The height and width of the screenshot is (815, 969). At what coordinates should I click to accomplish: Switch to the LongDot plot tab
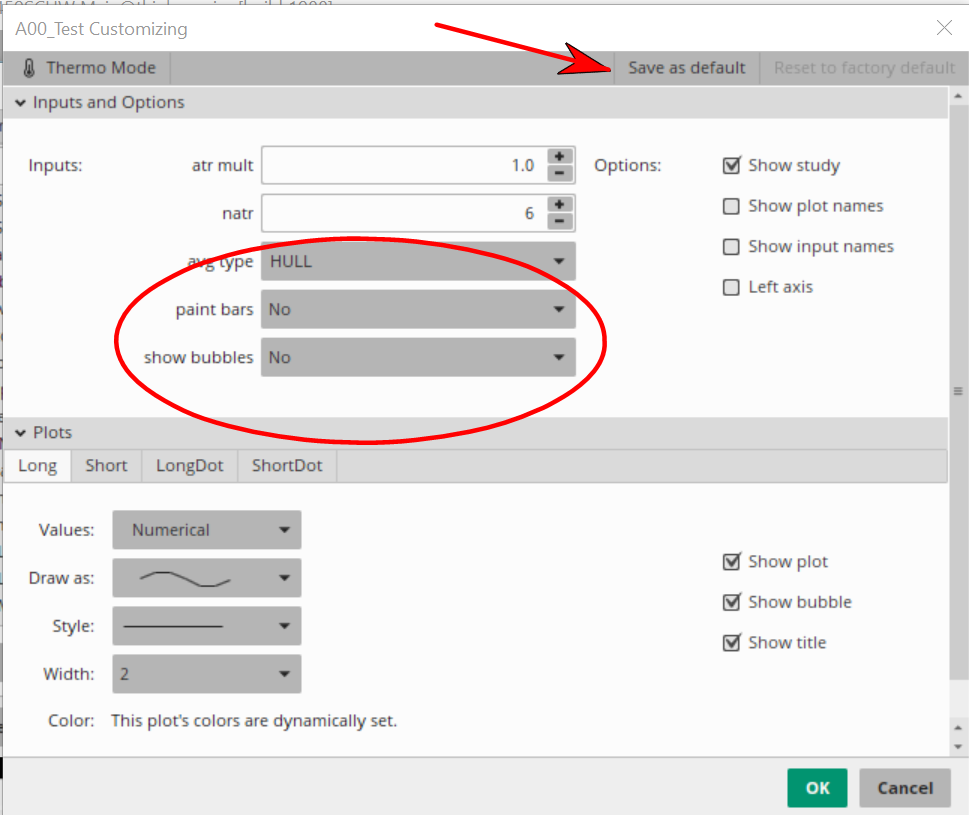tap(189, 465)
